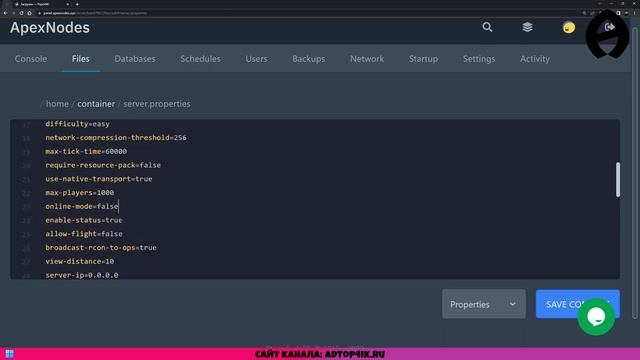
Task: Open the servers layers icon
Action: [527, 27]
